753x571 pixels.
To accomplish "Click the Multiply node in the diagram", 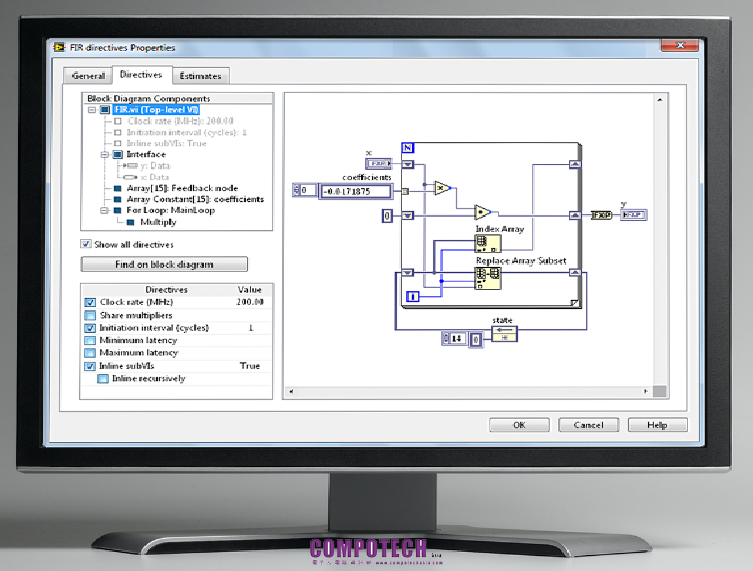I will pyautogui.click(x=442, y=187).
